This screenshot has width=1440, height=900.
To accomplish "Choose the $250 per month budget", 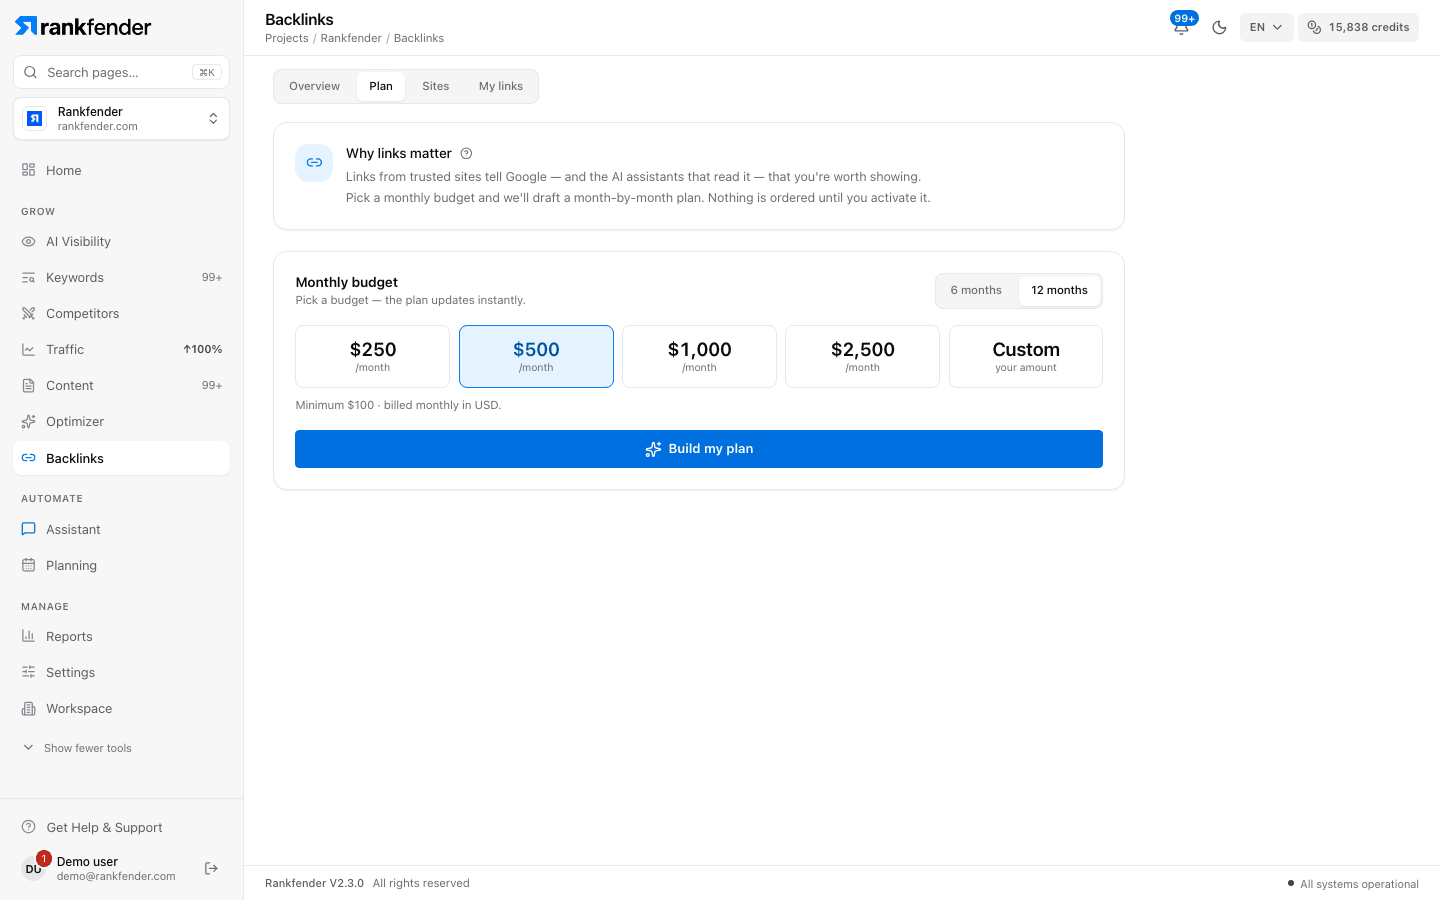I will pos(373,356).
